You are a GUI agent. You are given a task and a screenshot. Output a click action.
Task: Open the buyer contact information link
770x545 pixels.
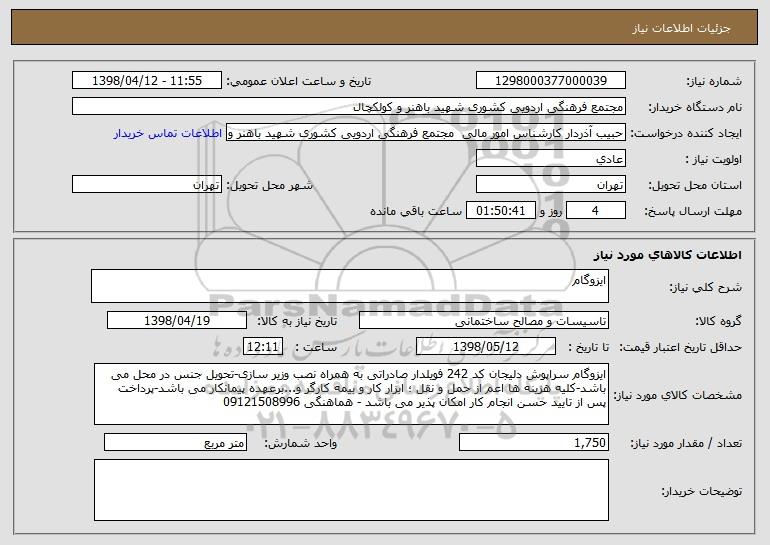[168, 134]
